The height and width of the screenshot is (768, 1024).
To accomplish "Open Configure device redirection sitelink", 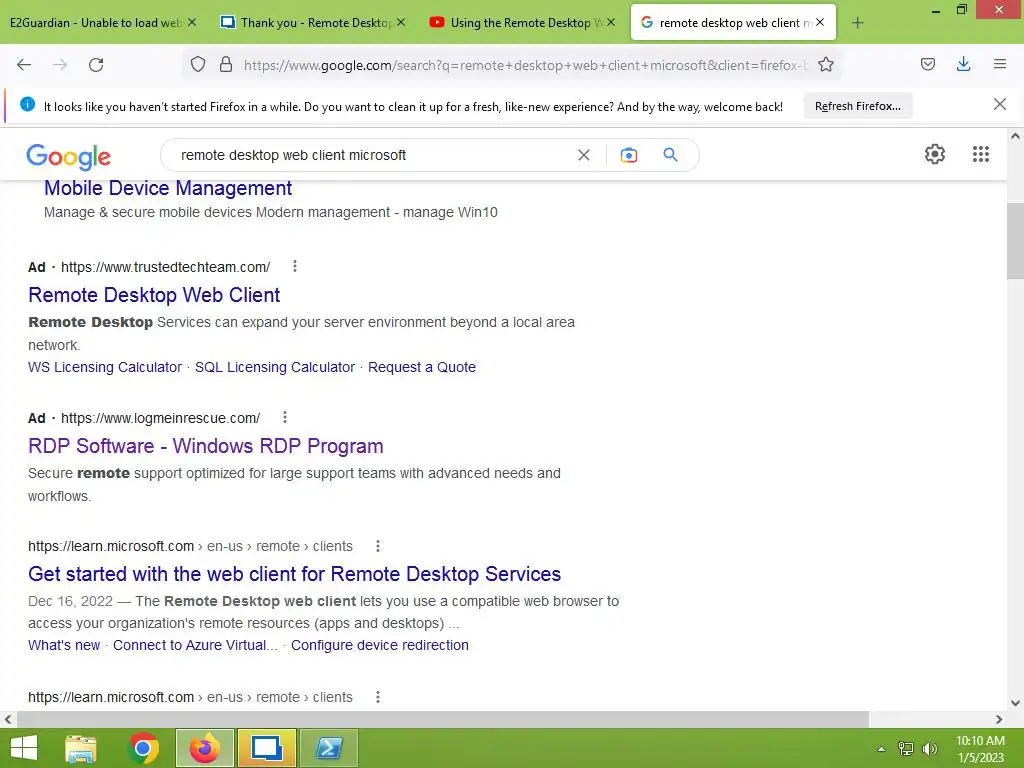I will point(379,645).
